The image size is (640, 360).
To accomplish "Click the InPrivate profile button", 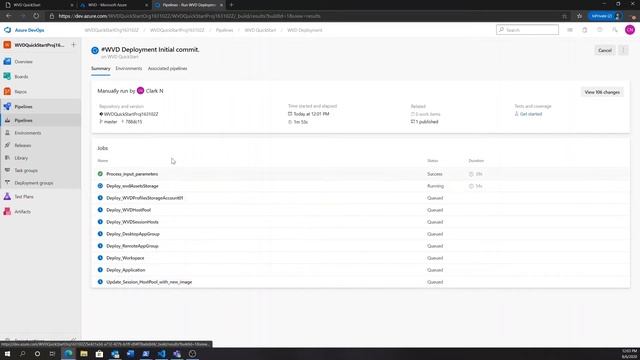I will point(606,16).
